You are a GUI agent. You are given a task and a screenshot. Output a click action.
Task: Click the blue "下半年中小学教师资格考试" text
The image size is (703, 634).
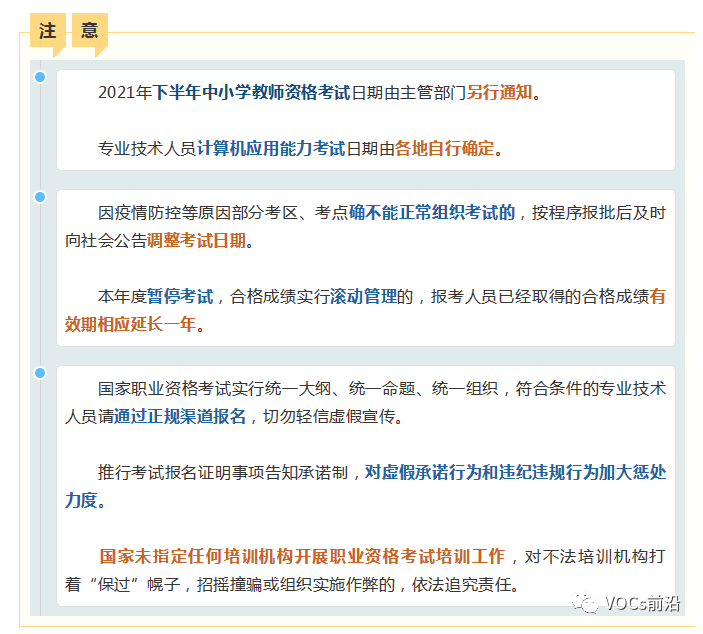click(x=251, y=93)
